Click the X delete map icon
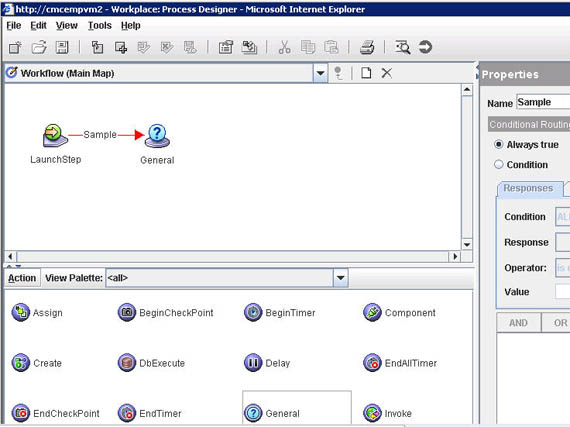 point(386,73)
